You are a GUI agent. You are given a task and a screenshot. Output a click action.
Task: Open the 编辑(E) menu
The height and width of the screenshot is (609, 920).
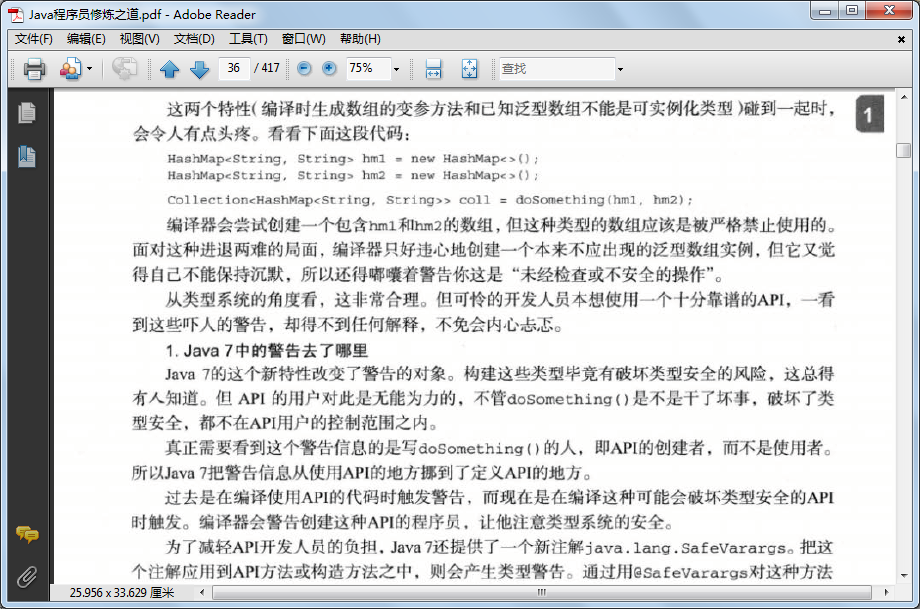tap(86, 39)
